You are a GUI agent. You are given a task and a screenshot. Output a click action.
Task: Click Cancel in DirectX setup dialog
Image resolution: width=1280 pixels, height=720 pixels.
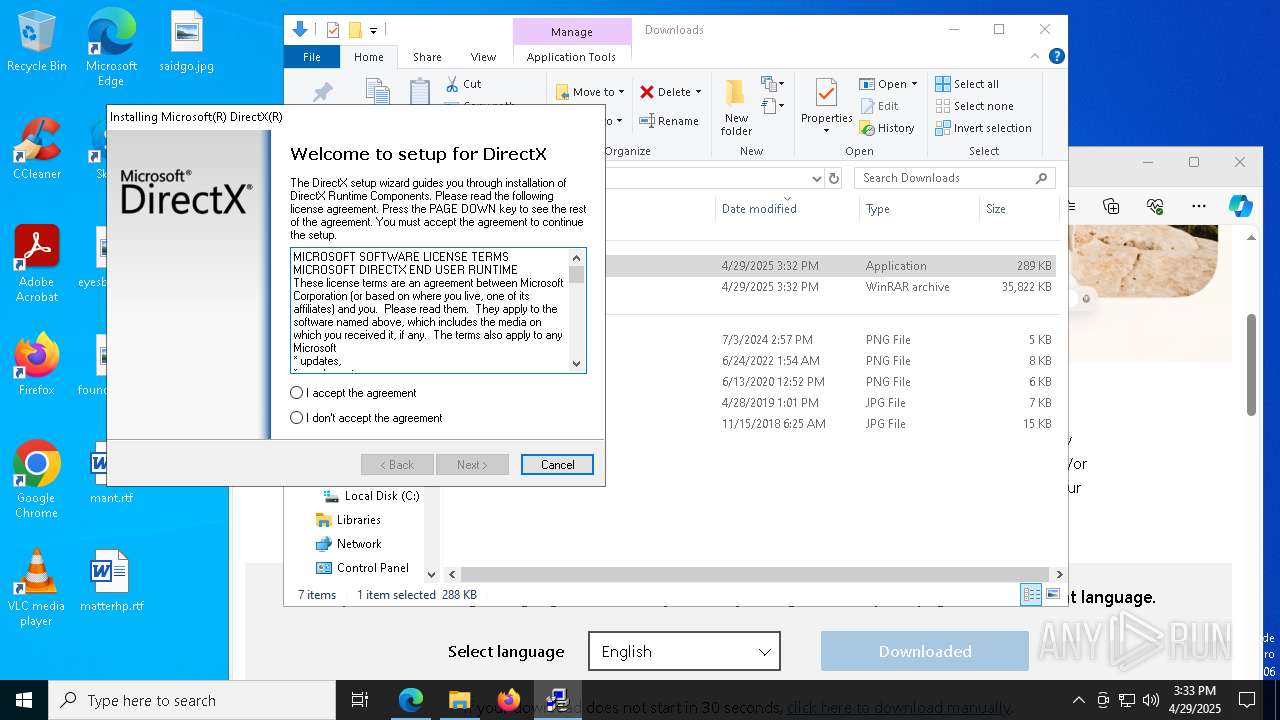(557, 465)
